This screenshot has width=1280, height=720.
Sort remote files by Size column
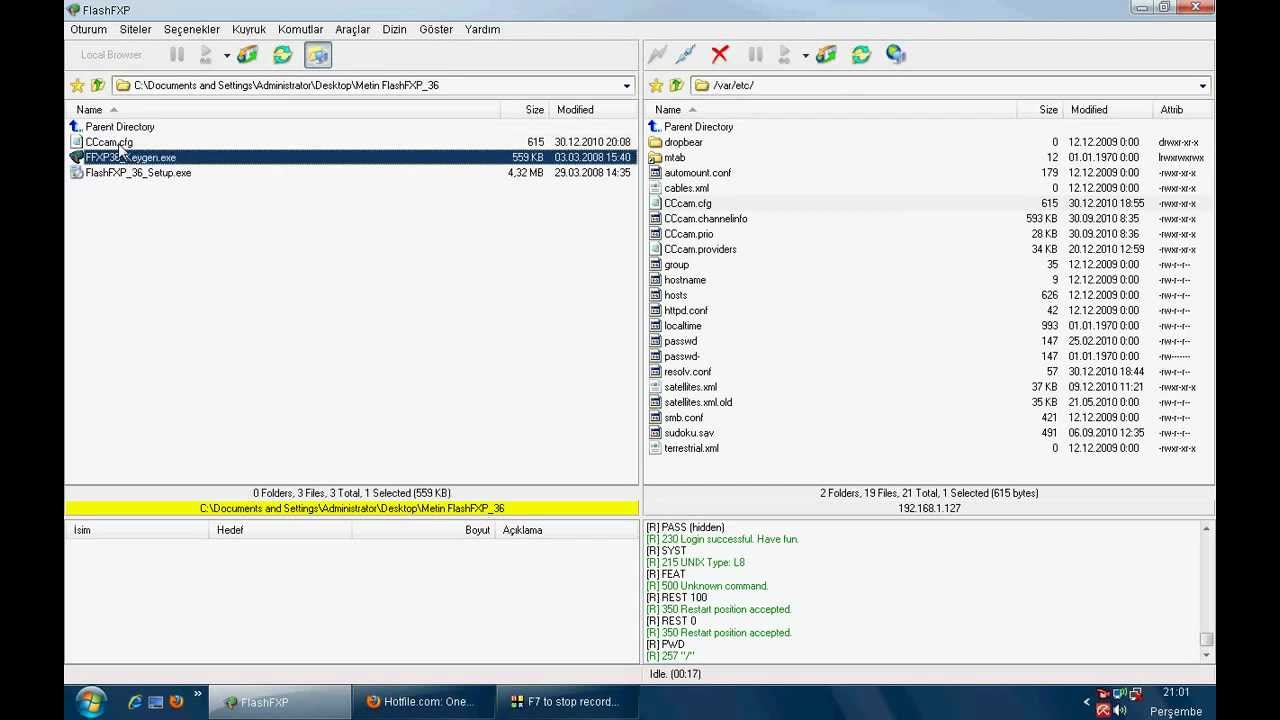coord(1040,110)
